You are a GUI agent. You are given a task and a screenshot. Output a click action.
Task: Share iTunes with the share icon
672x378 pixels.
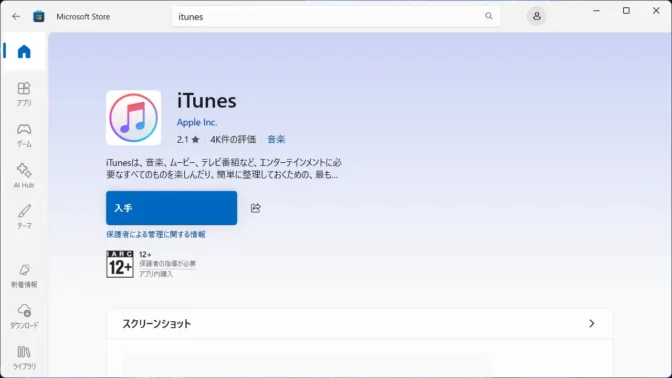(x=255, y=208)
